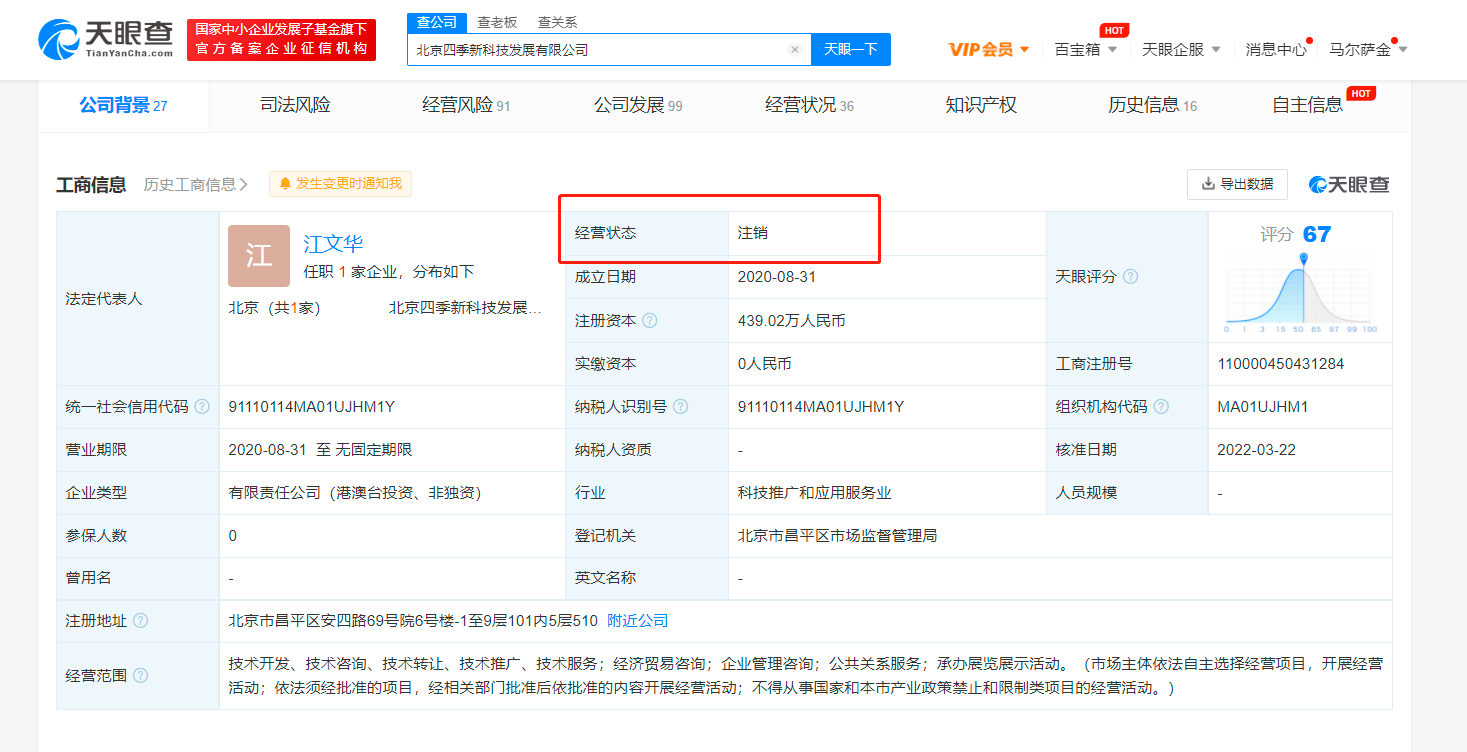Click the red government-registered credit agency banner

click(281, 40)
